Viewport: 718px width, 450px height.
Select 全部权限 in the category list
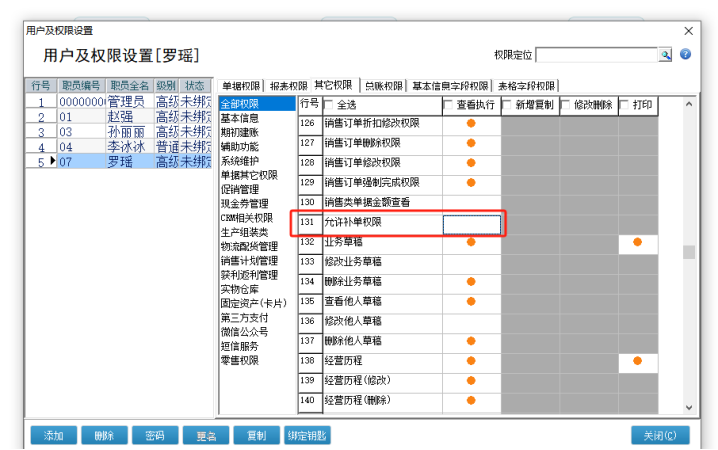[257, 104]
